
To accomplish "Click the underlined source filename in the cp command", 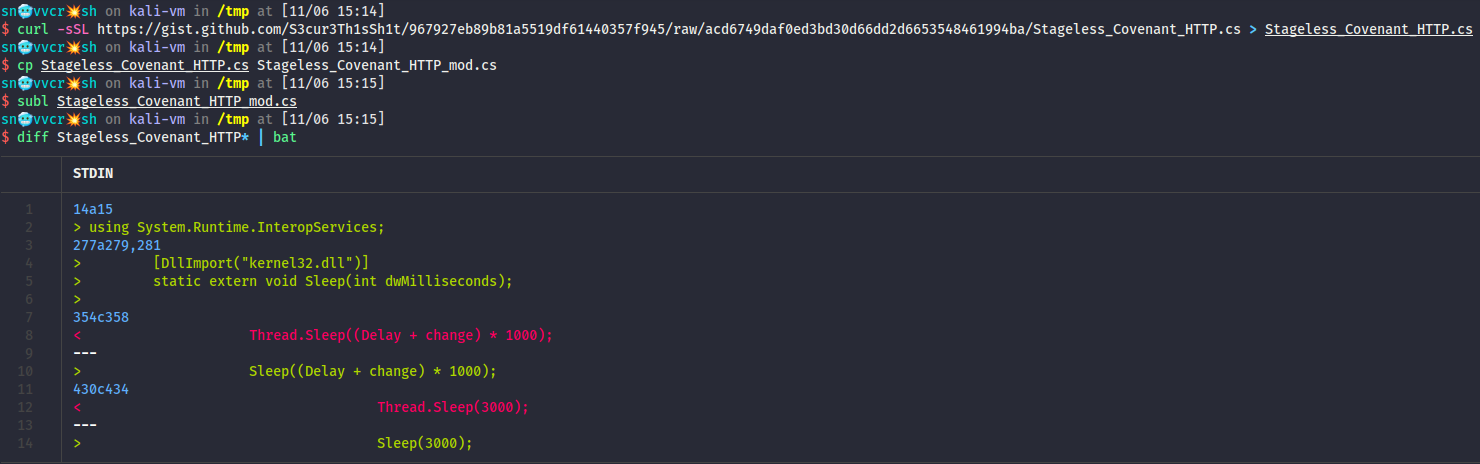I will pos(145,65).
